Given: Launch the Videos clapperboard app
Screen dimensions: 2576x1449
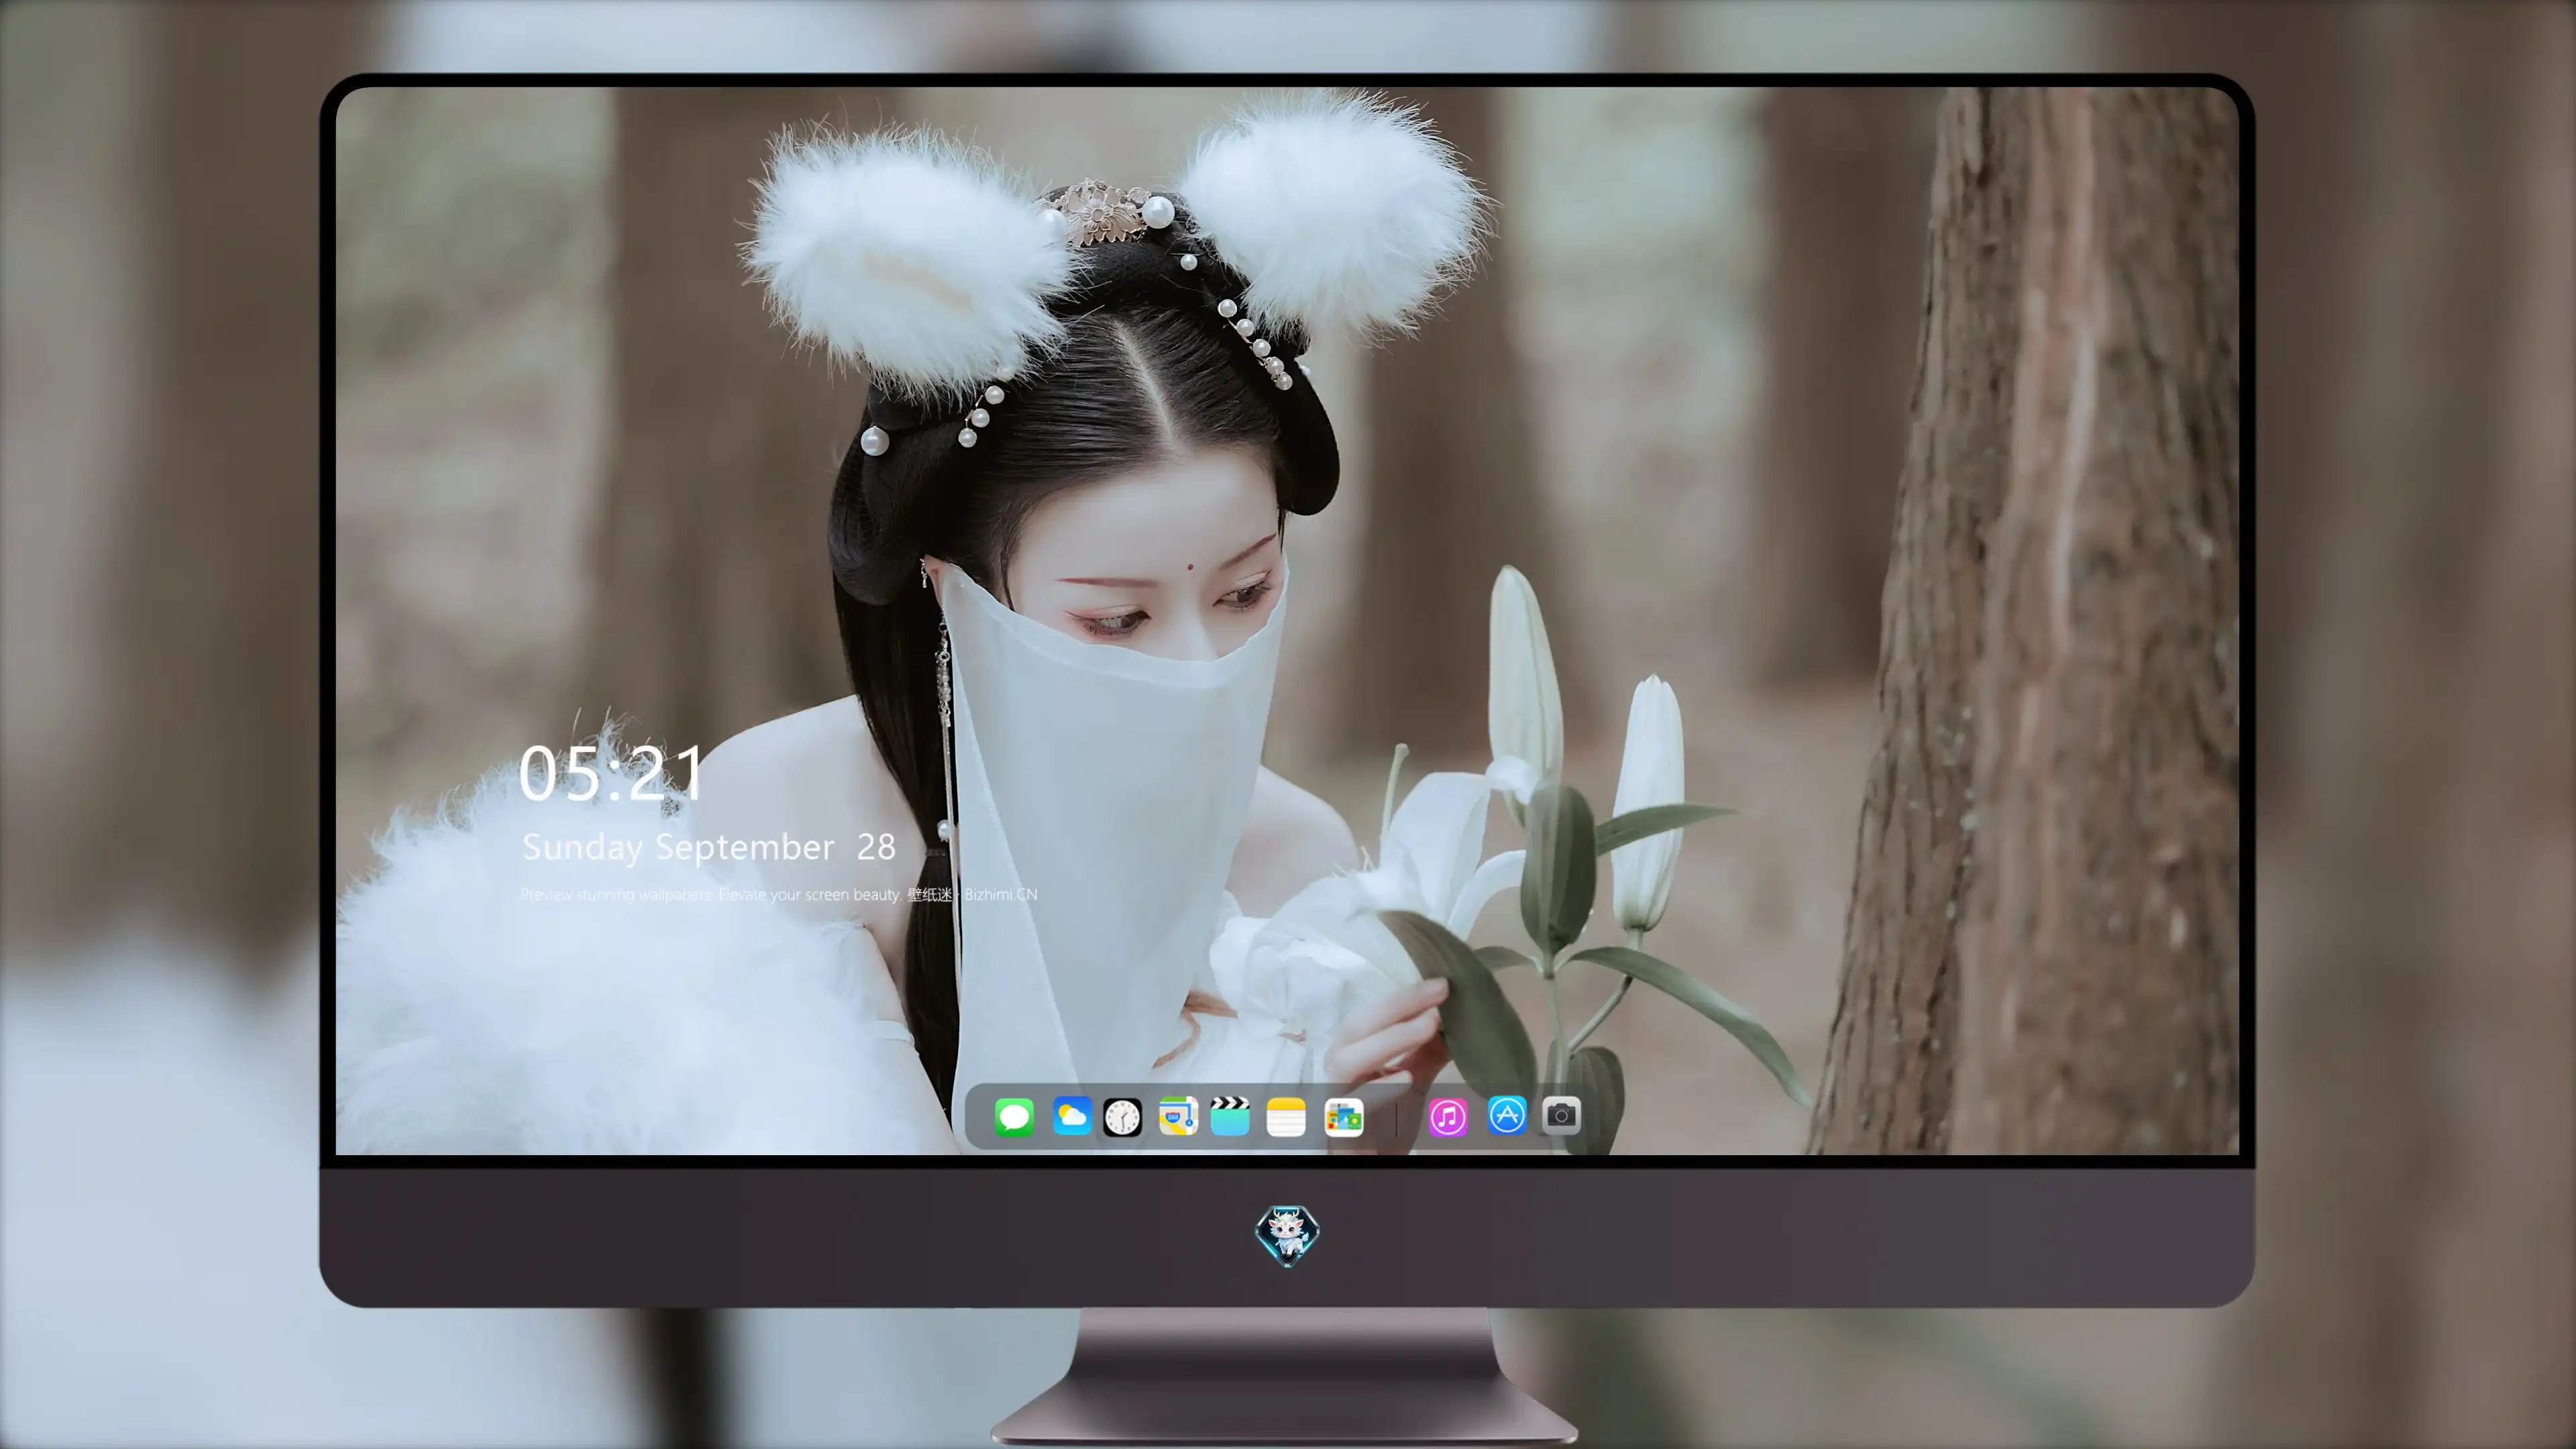Looking at the screenshot, I should point(1230,1116).
